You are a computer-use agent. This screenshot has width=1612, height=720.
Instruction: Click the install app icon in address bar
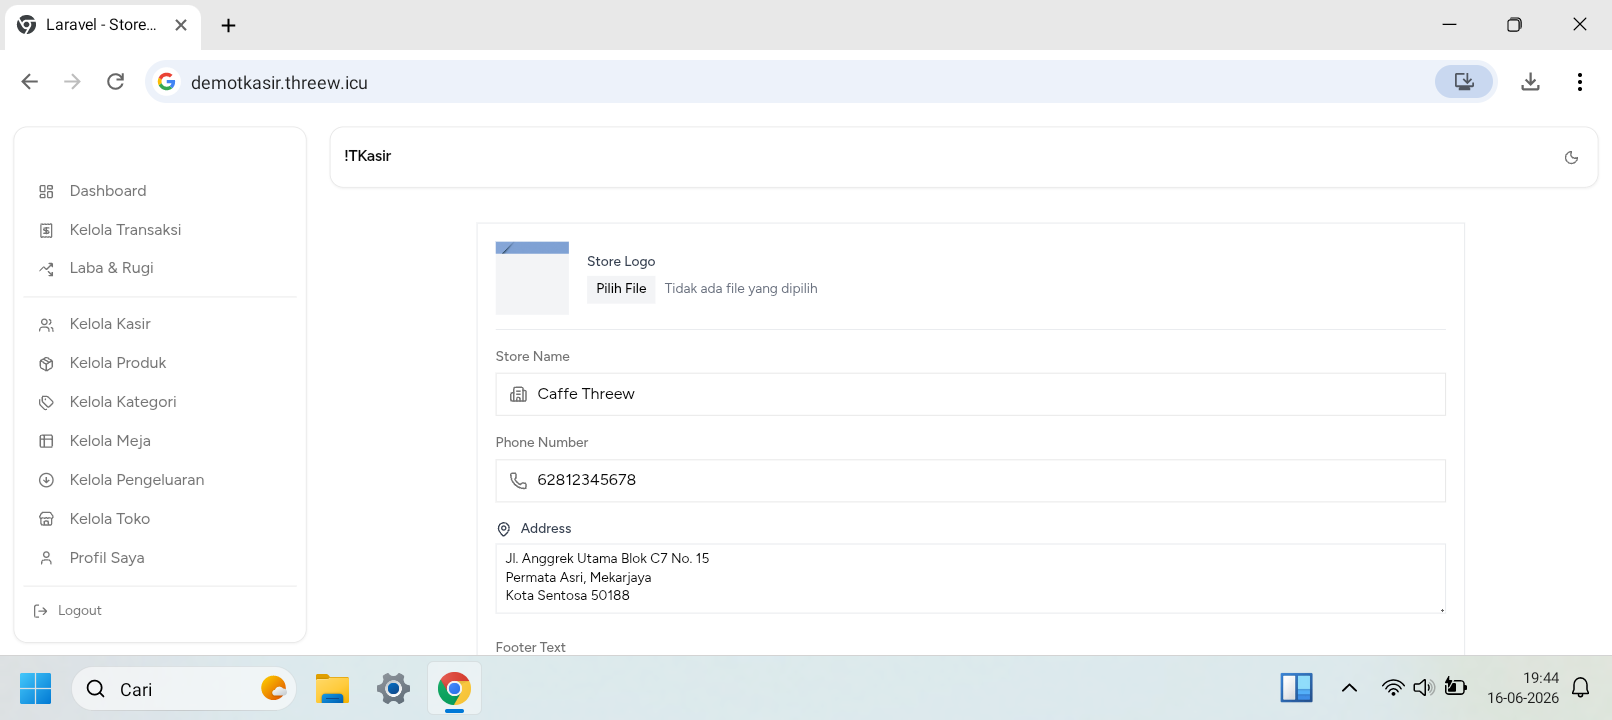(x=1464, y=82)
